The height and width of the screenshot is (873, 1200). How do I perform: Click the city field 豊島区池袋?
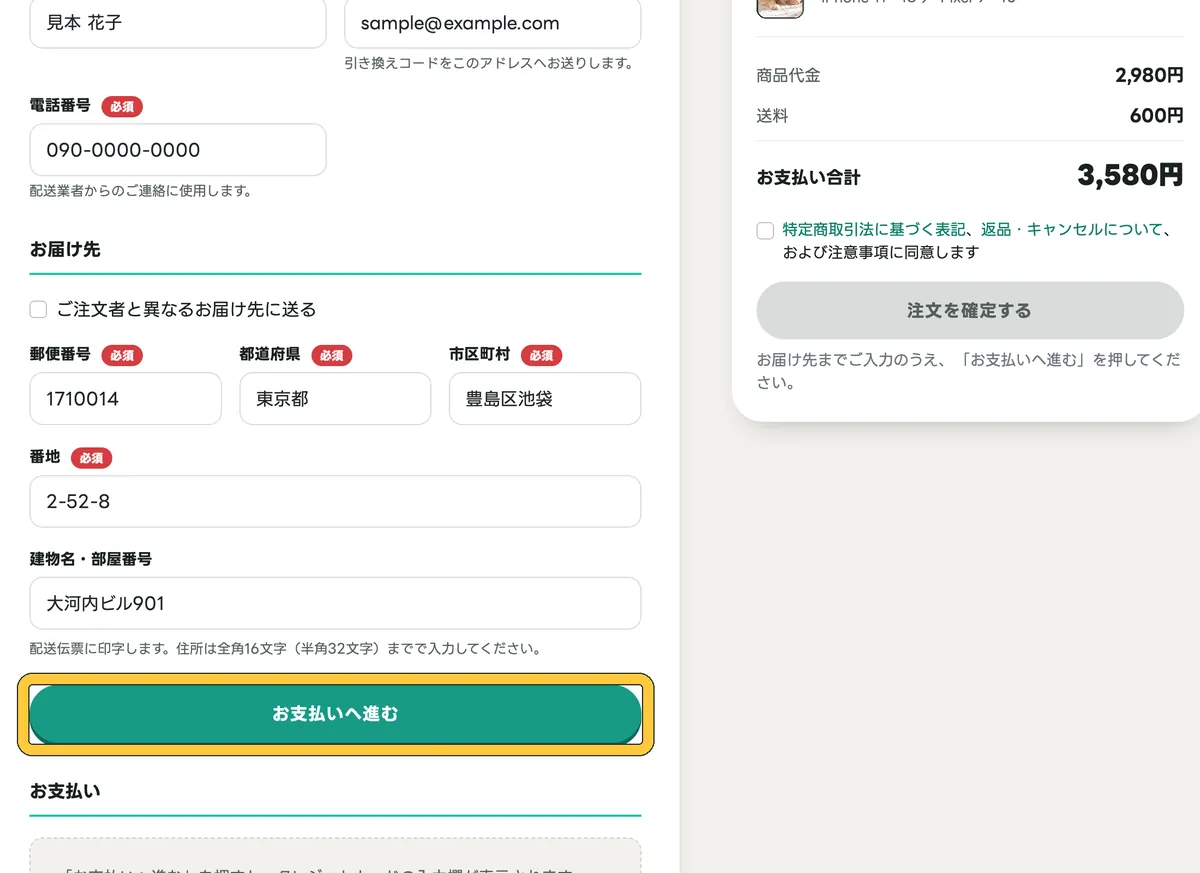(x=545, y=399)
